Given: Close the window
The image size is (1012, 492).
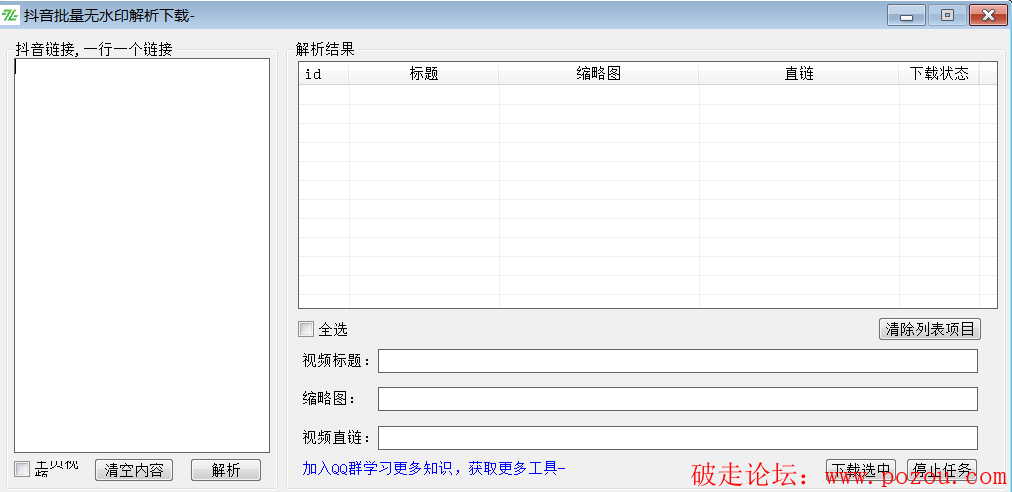Looking at the screenshot, I should coord(987,15).
